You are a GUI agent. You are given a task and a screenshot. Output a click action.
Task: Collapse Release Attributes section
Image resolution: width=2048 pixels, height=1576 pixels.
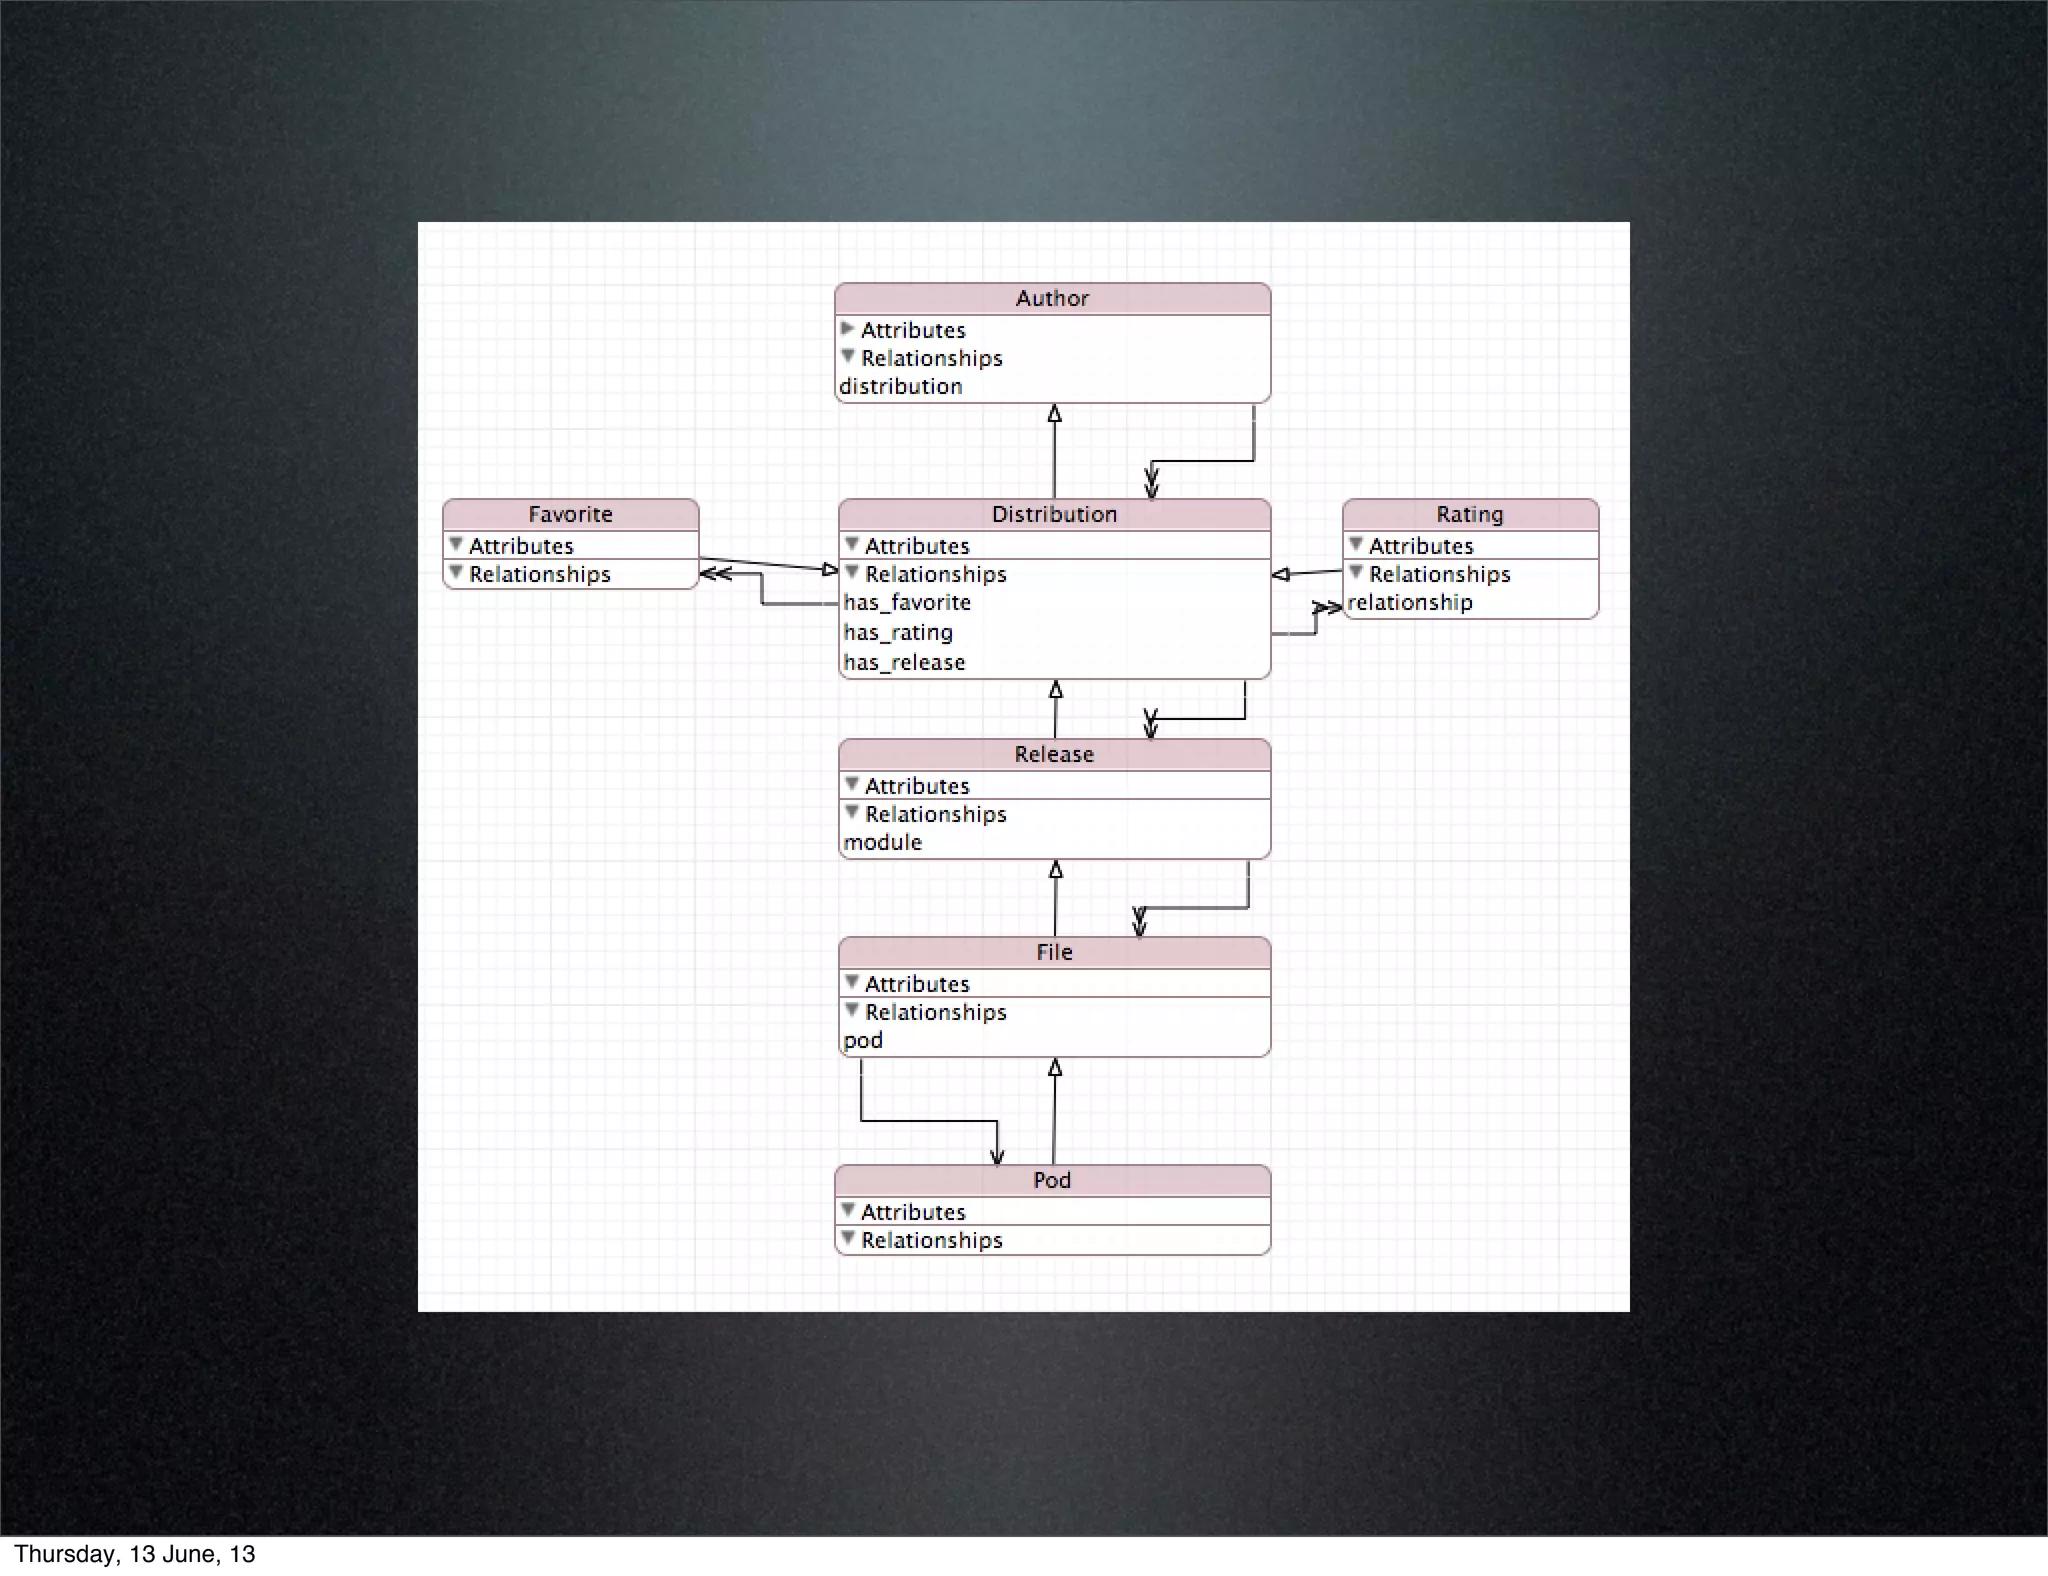[x=852, y=785]
